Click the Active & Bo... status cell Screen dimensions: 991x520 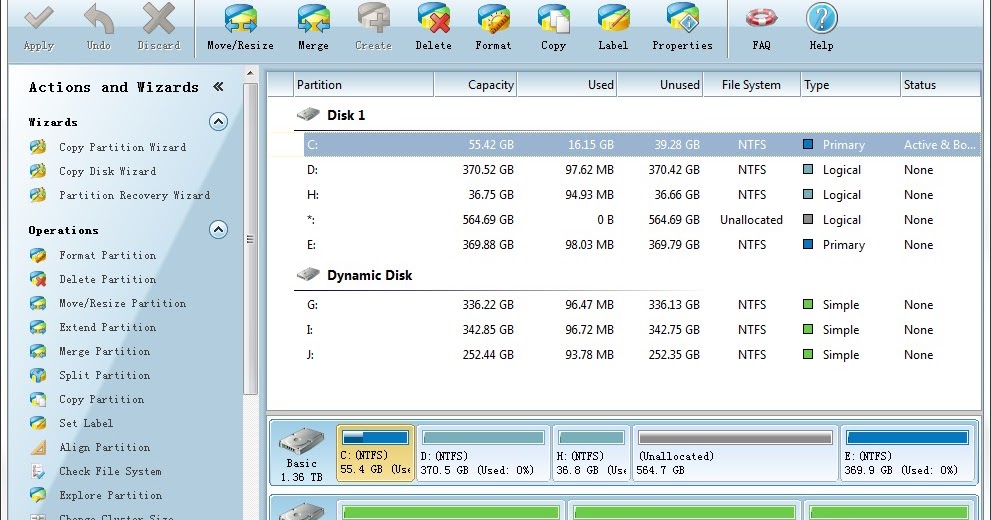(940, 145)
